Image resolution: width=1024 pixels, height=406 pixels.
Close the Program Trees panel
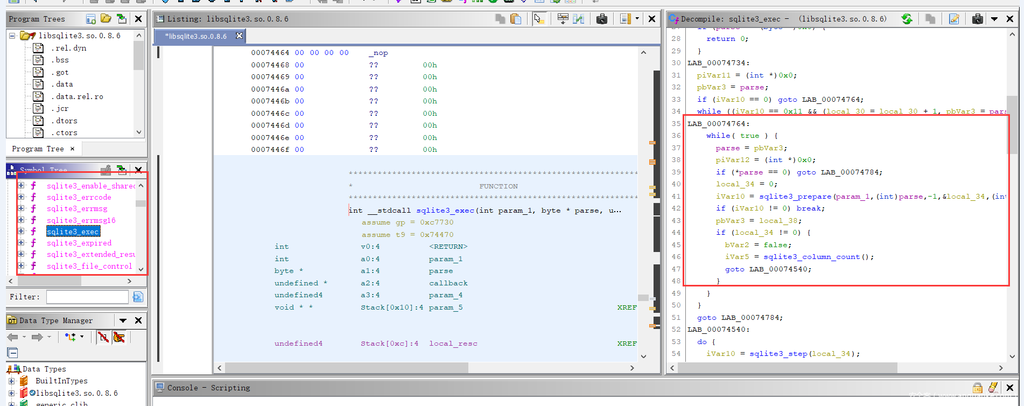click(x=138, y=19)
